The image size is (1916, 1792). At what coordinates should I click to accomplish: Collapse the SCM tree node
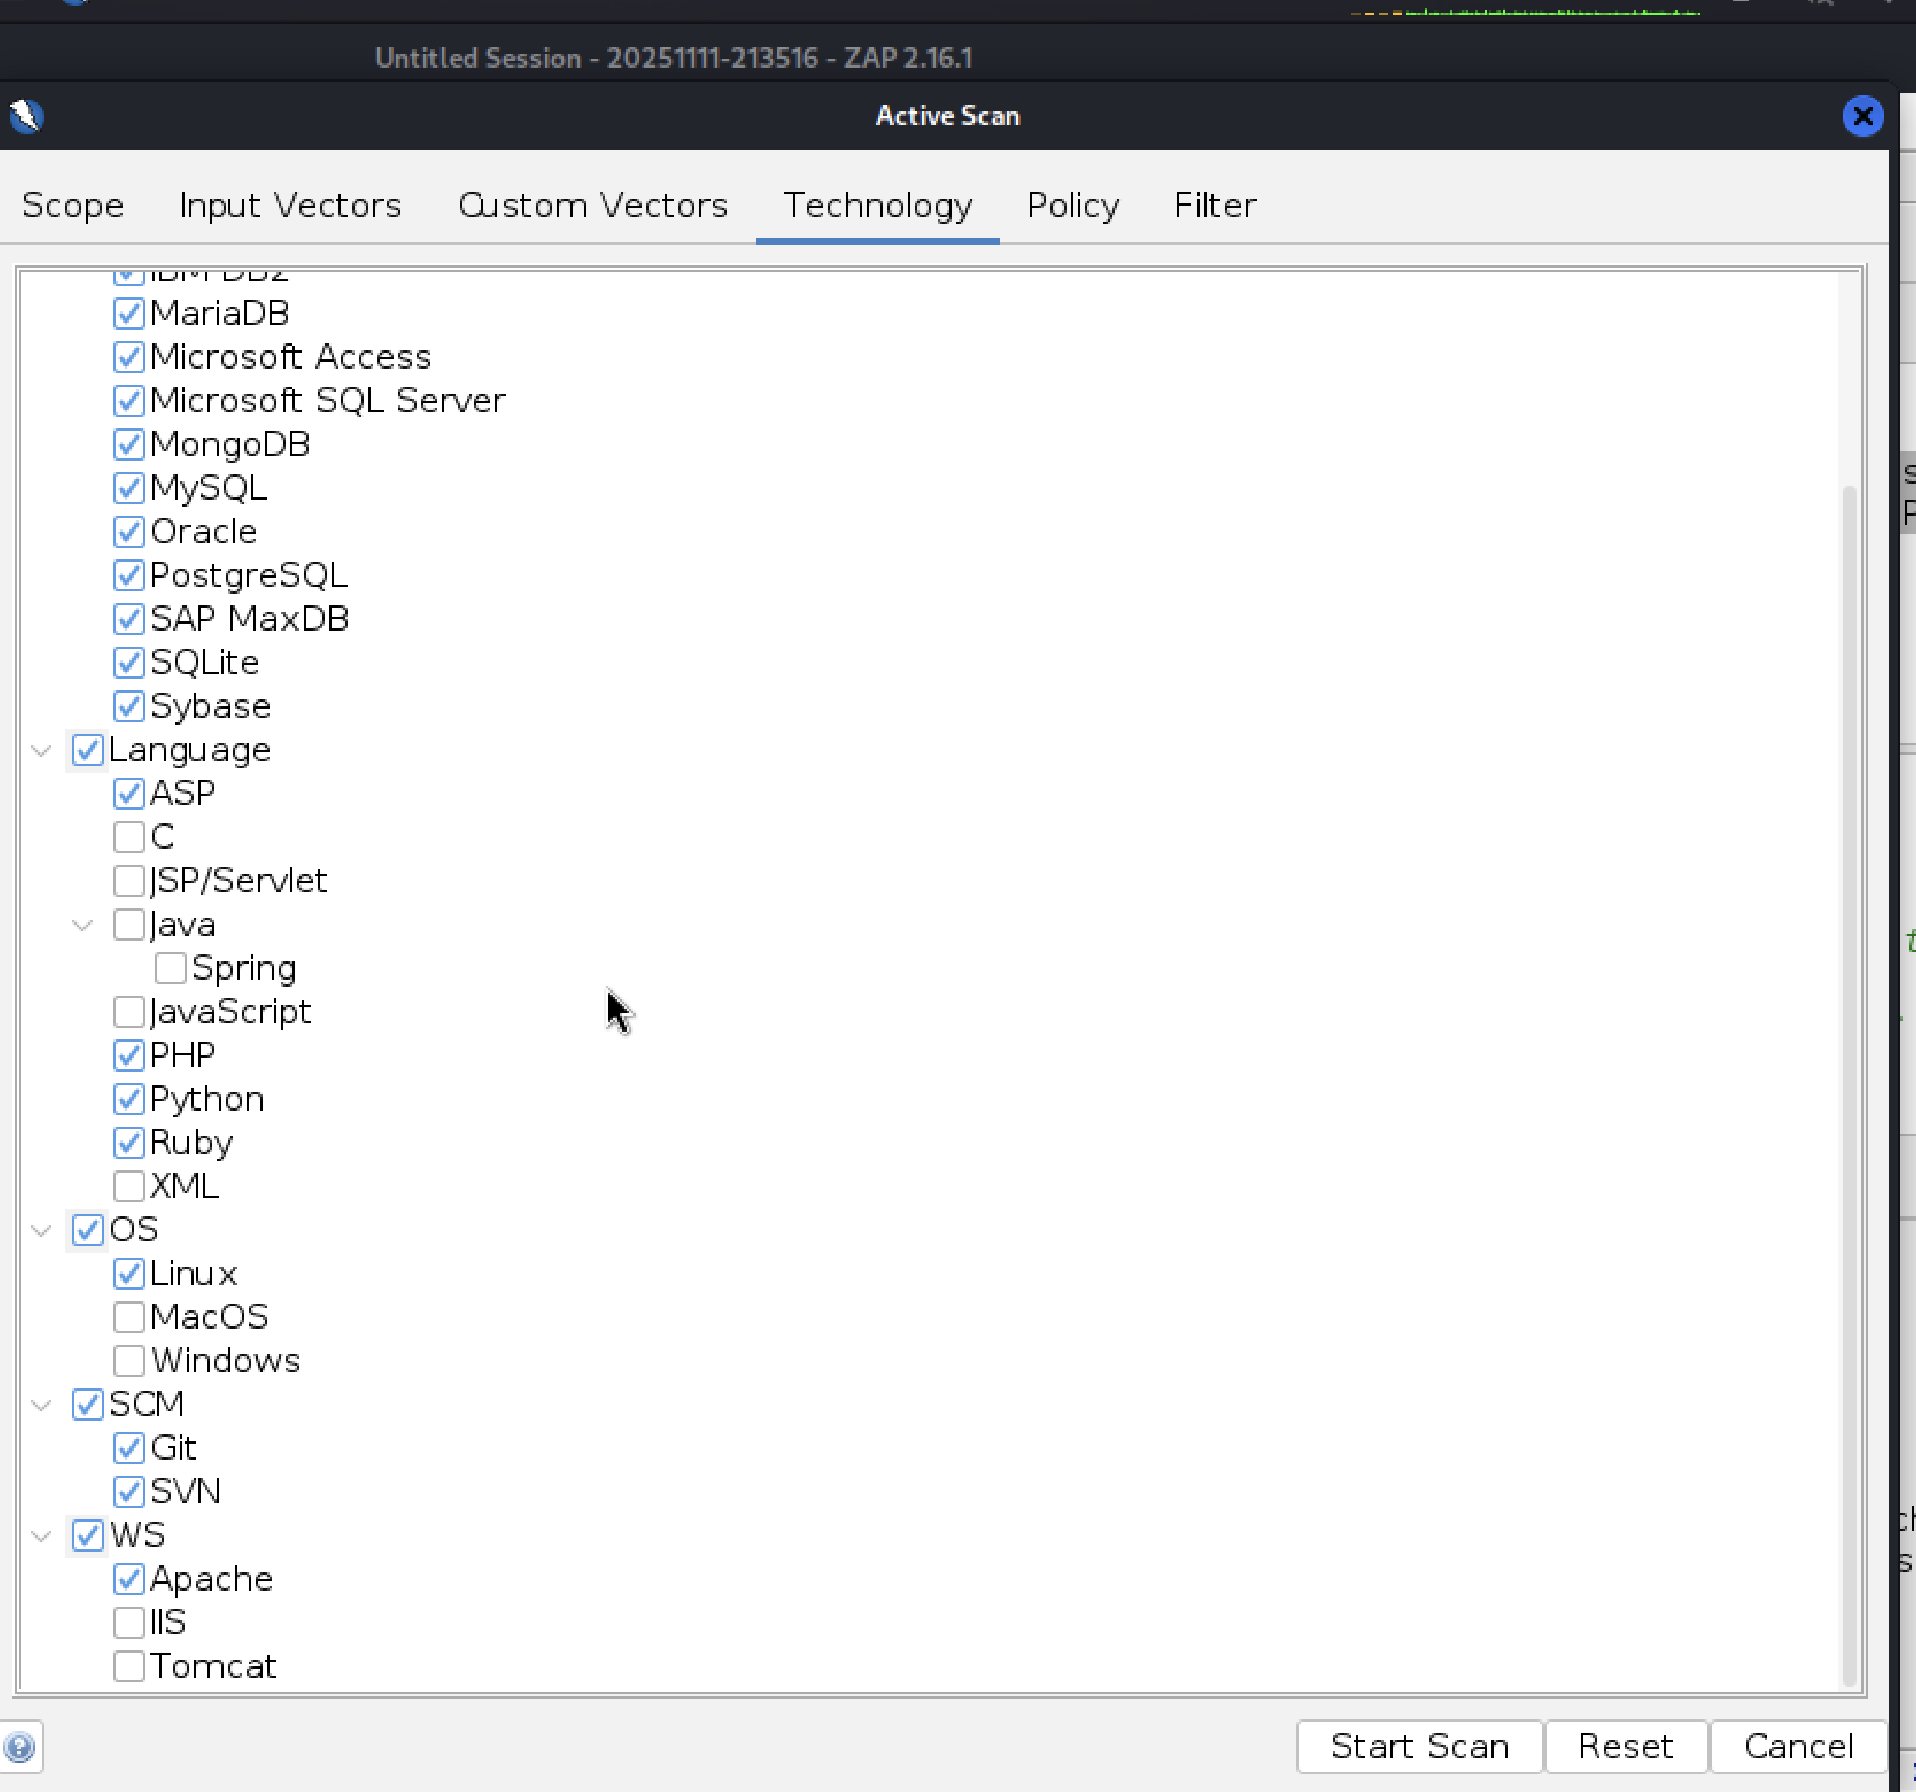click(41, 1405)
